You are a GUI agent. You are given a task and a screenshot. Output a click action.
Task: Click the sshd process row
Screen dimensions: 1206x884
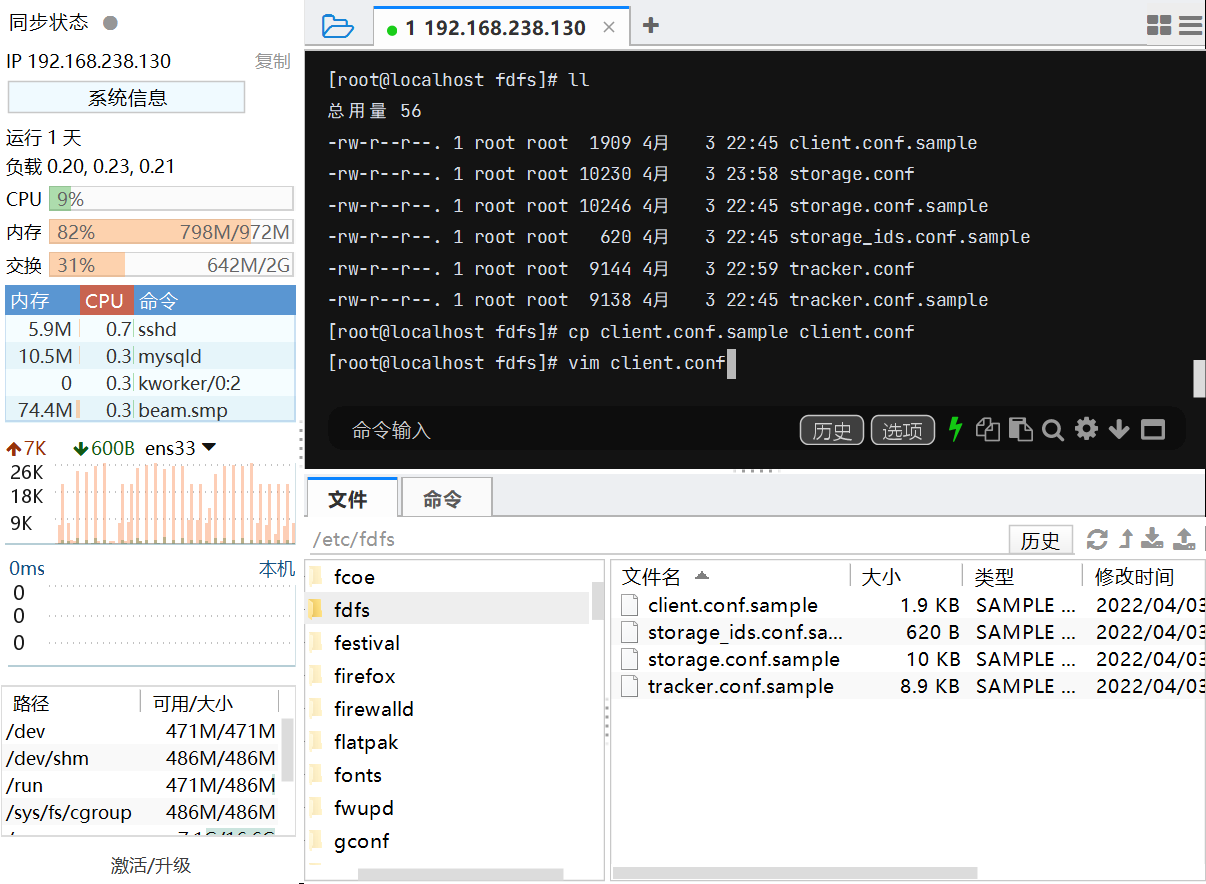click(x=151, y=329)
